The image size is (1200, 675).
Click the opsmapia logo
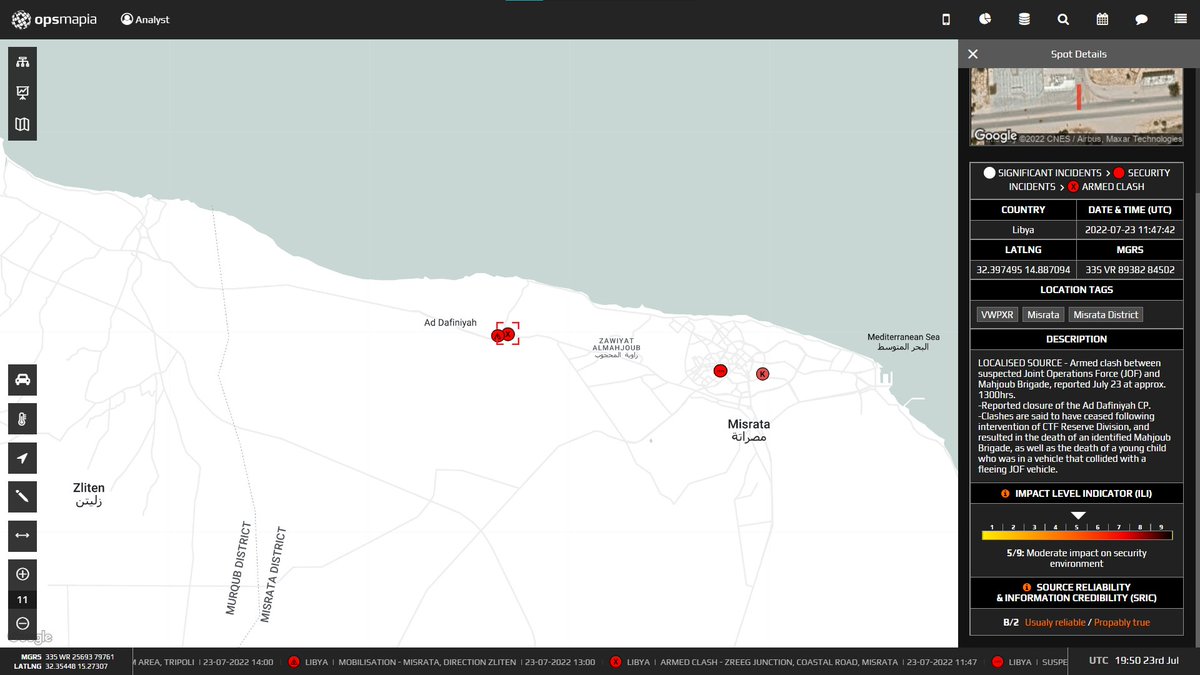54,19
